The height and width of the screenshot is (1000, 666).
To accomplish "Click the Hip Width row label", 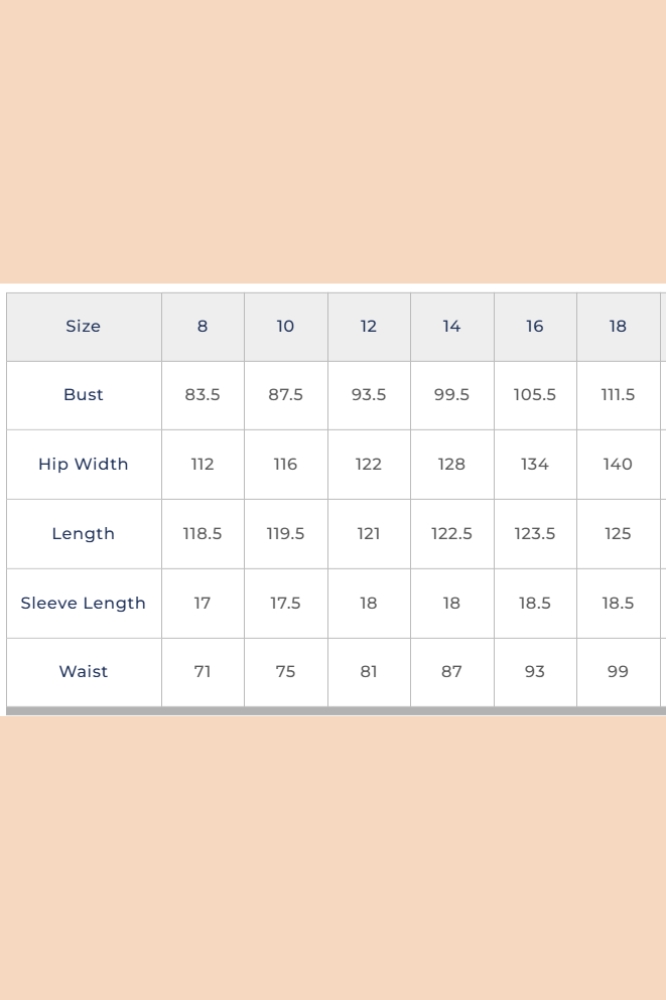I will point(83,464).
